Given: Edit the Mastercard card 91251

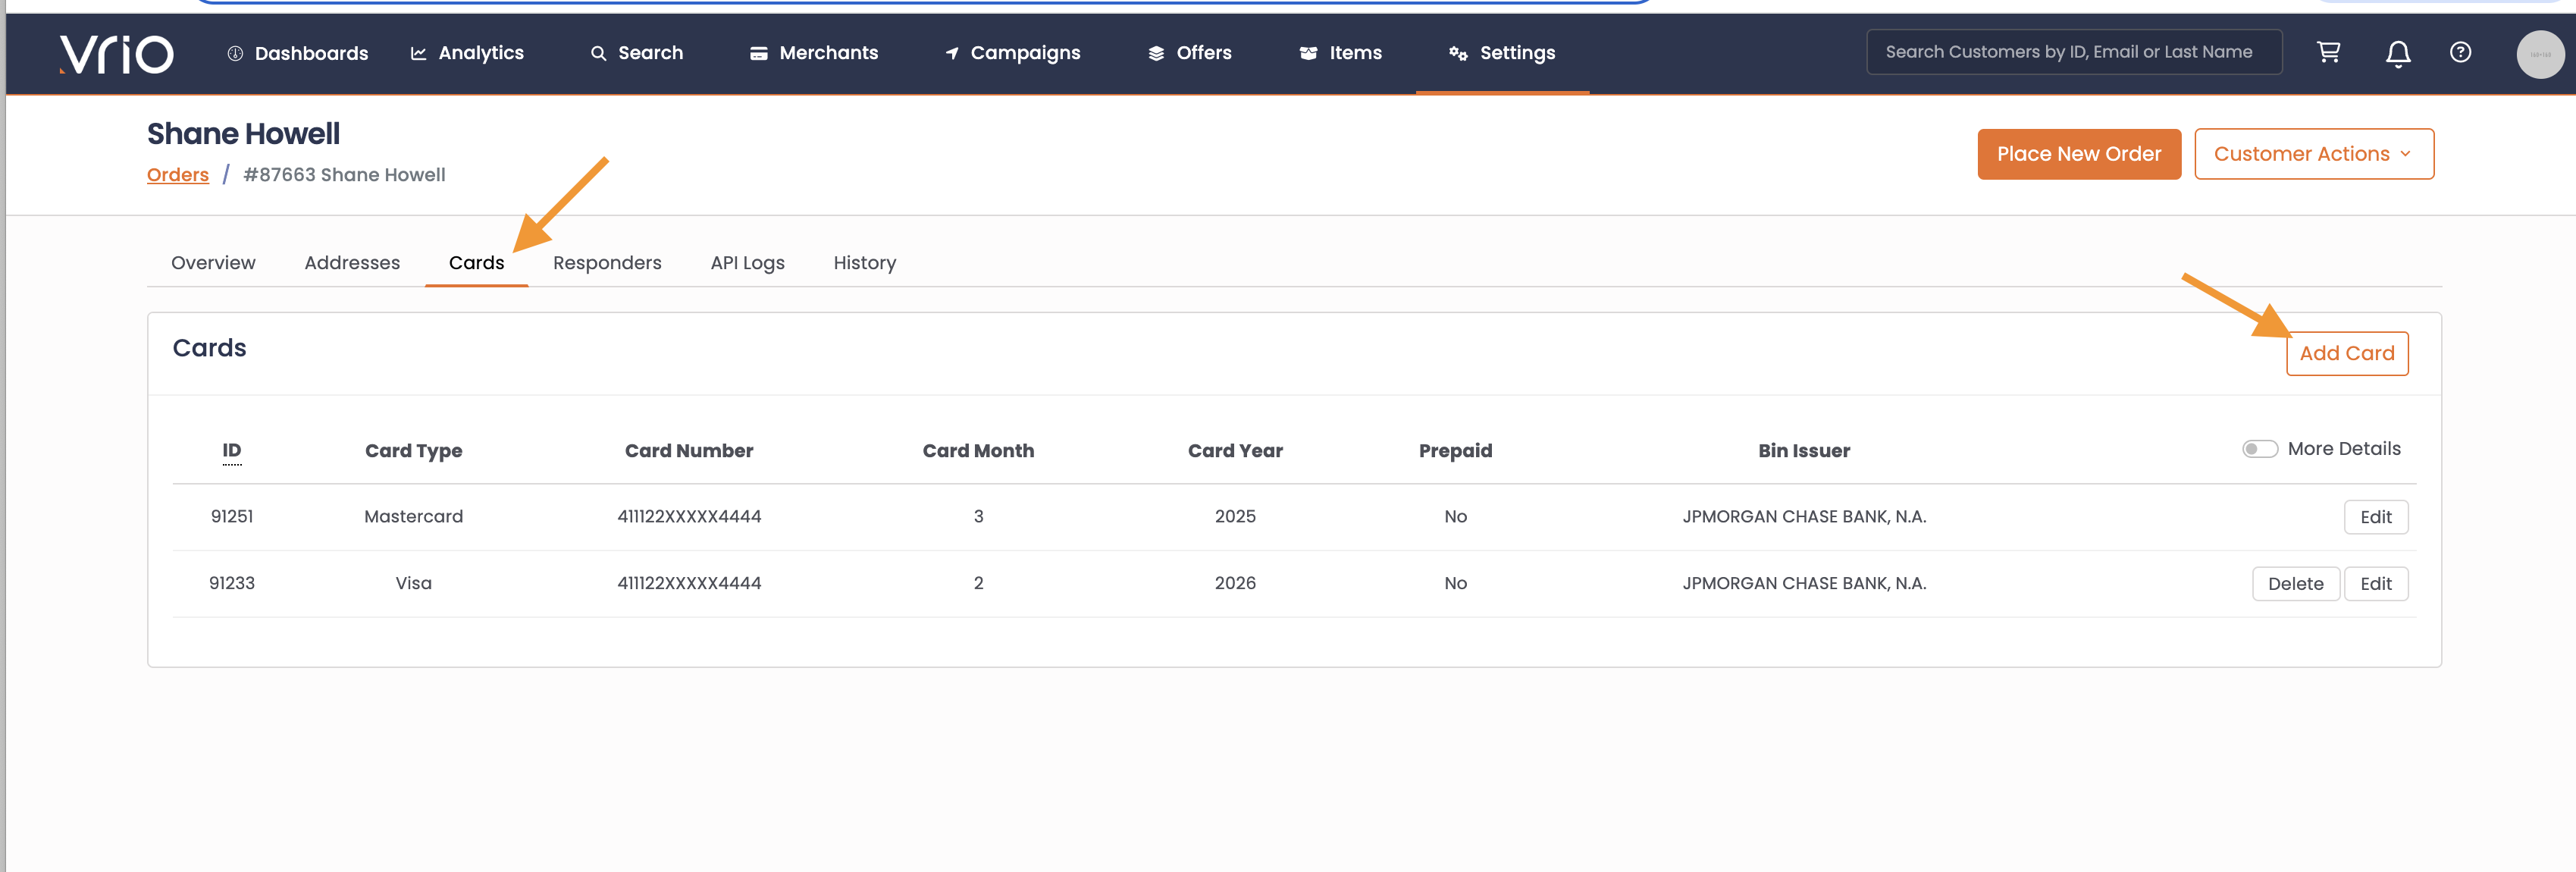Looking at the screenshot, I should click(x=2375, y=517).
